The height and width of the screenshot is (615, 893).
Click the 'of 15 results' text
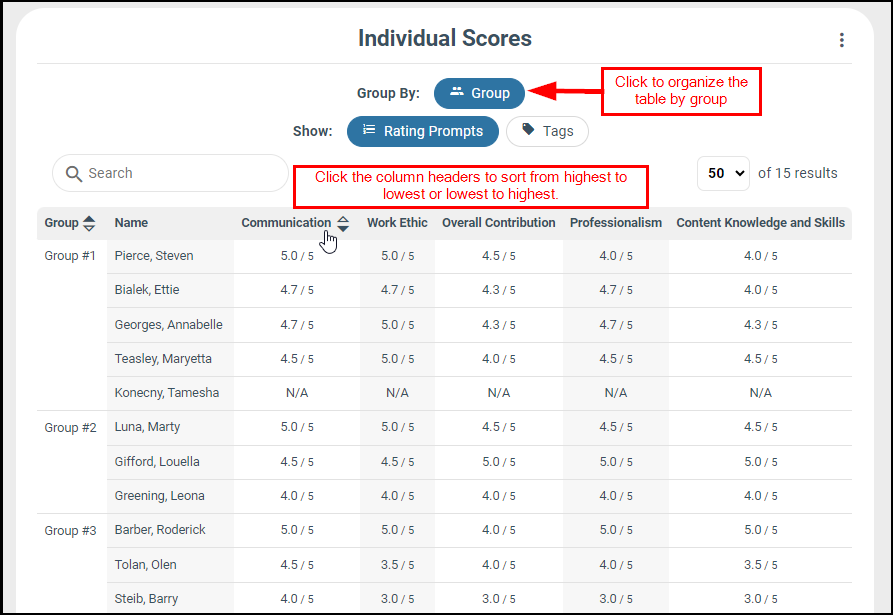[797, 173]
